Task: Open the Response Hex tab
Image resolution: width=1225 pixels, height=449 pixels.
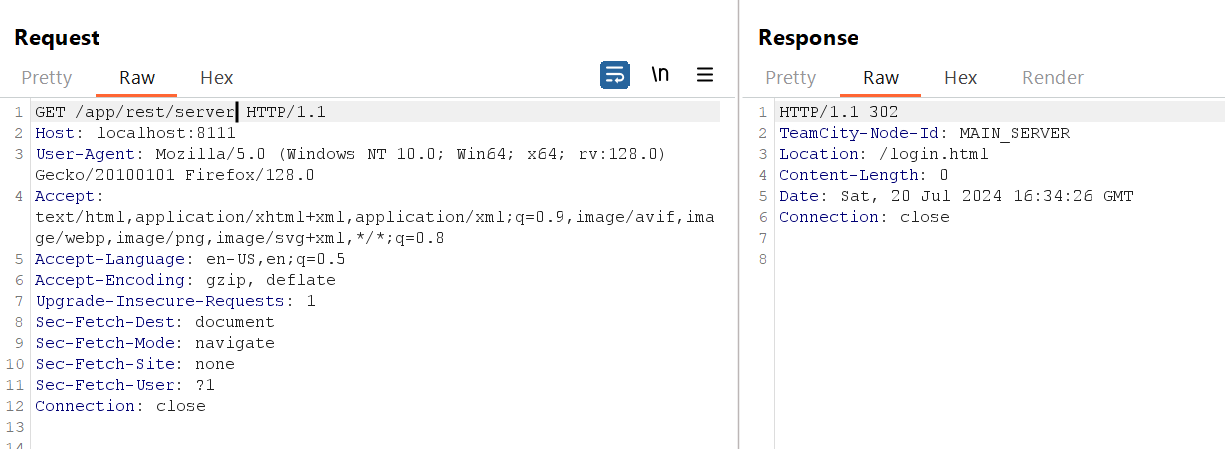Action: point(961,77)
